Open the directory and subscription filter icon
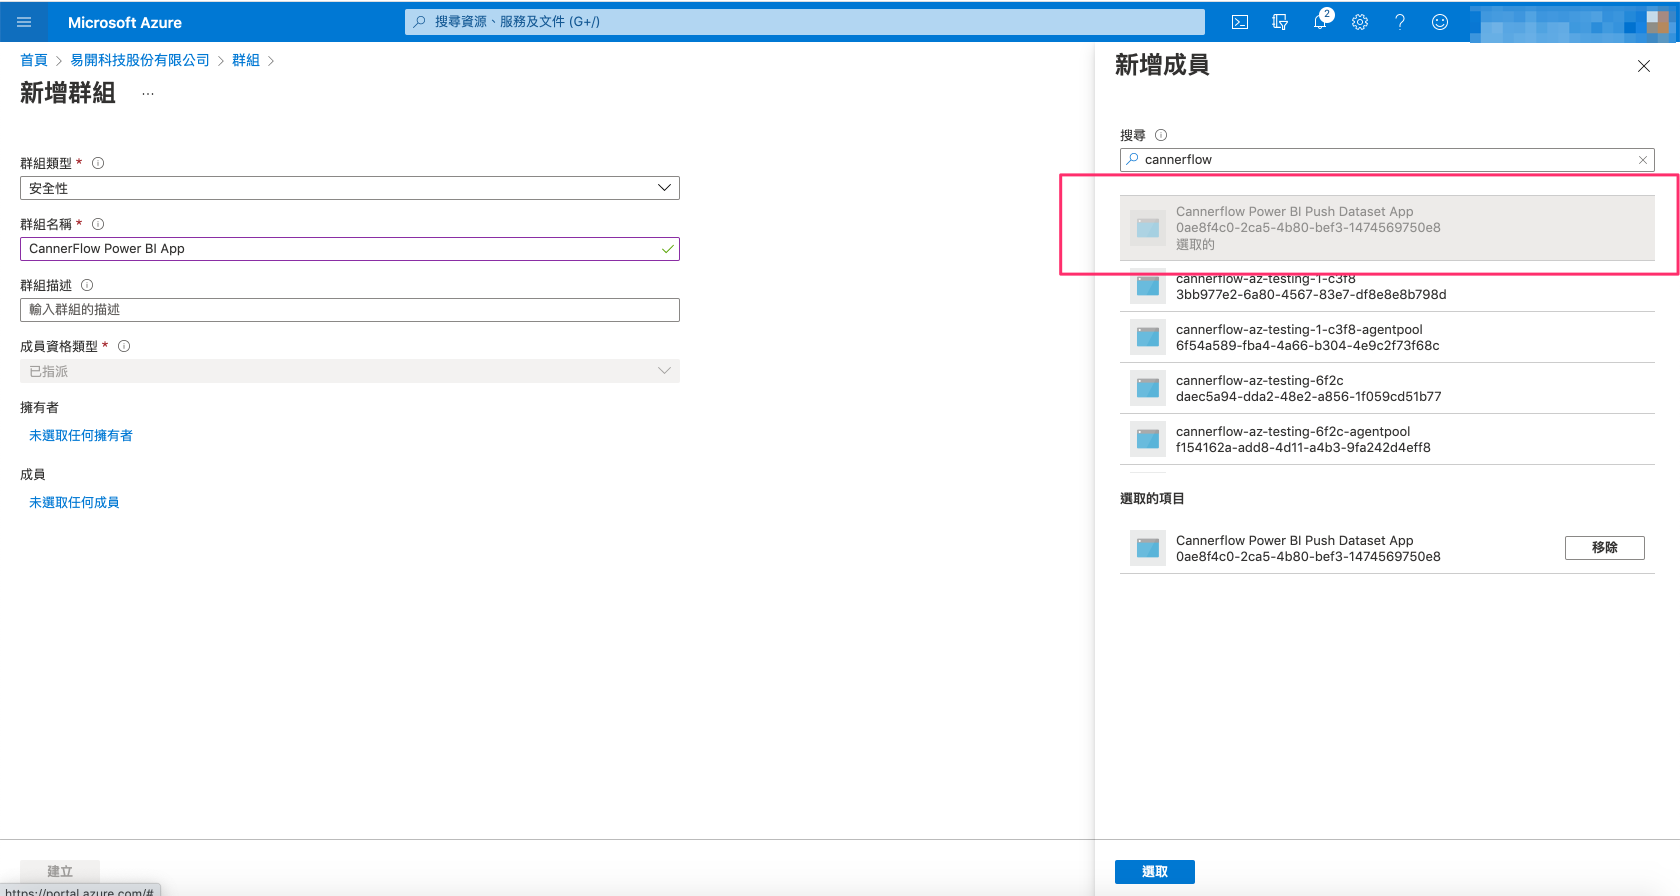The image size is (1680, 896). point(1280,22)
